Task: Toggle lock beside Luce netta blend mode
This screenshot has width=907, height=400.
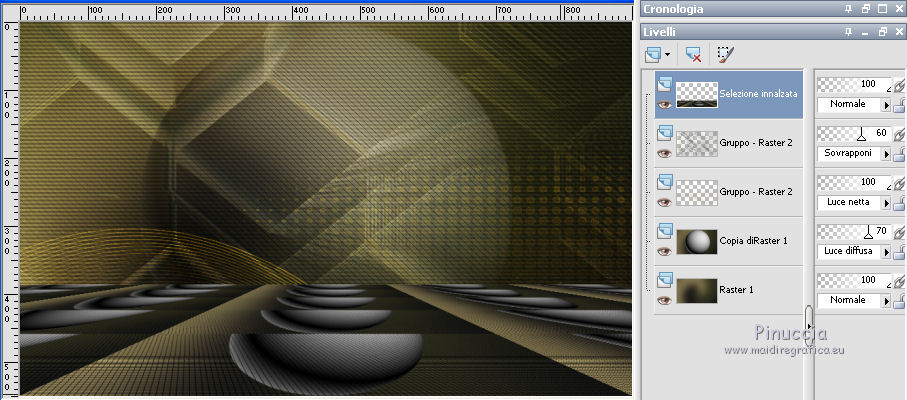Action: (898, 203)
